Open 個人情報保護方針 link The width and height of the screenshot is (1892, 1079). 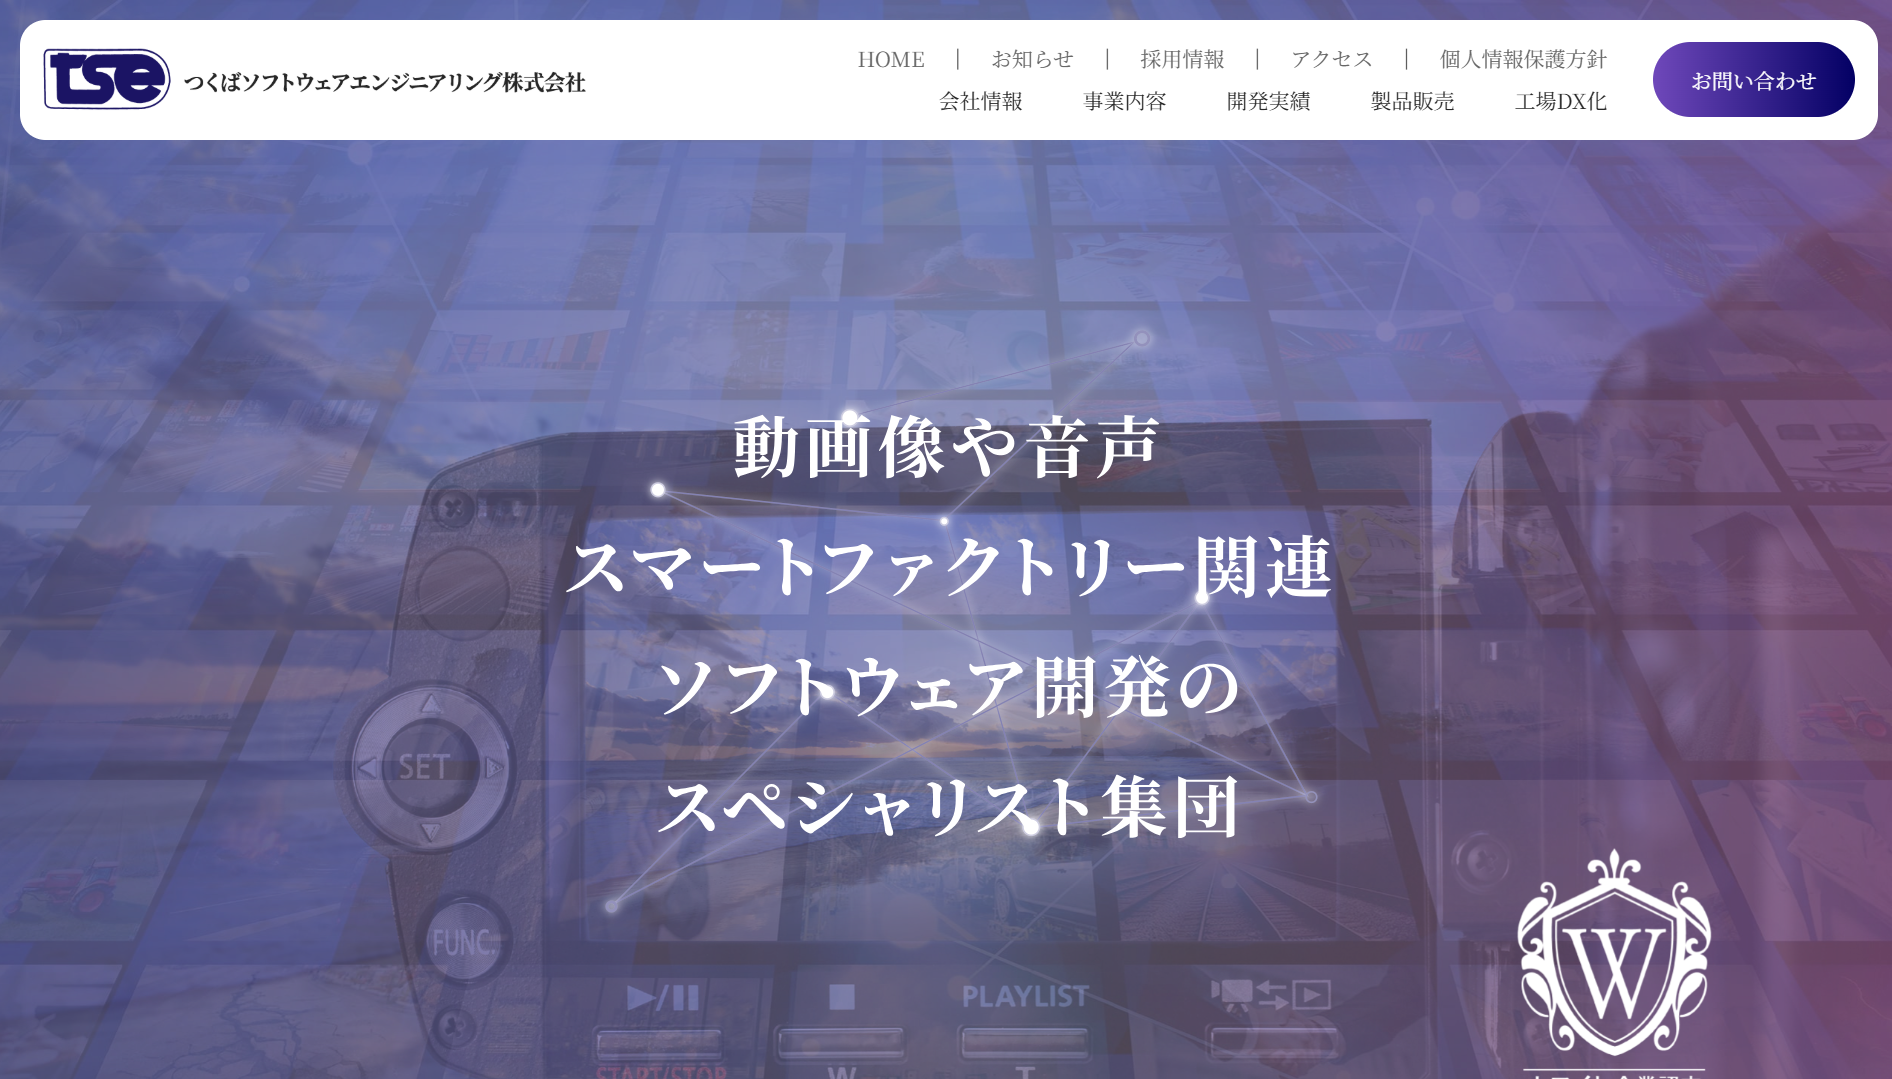pos(1522,59)
